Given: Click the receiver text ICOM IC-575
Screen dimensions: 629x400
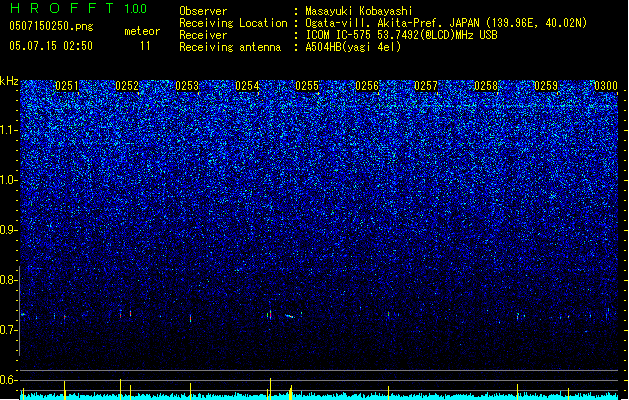Looking at the screenshot, I should click(x=337, y=35).
